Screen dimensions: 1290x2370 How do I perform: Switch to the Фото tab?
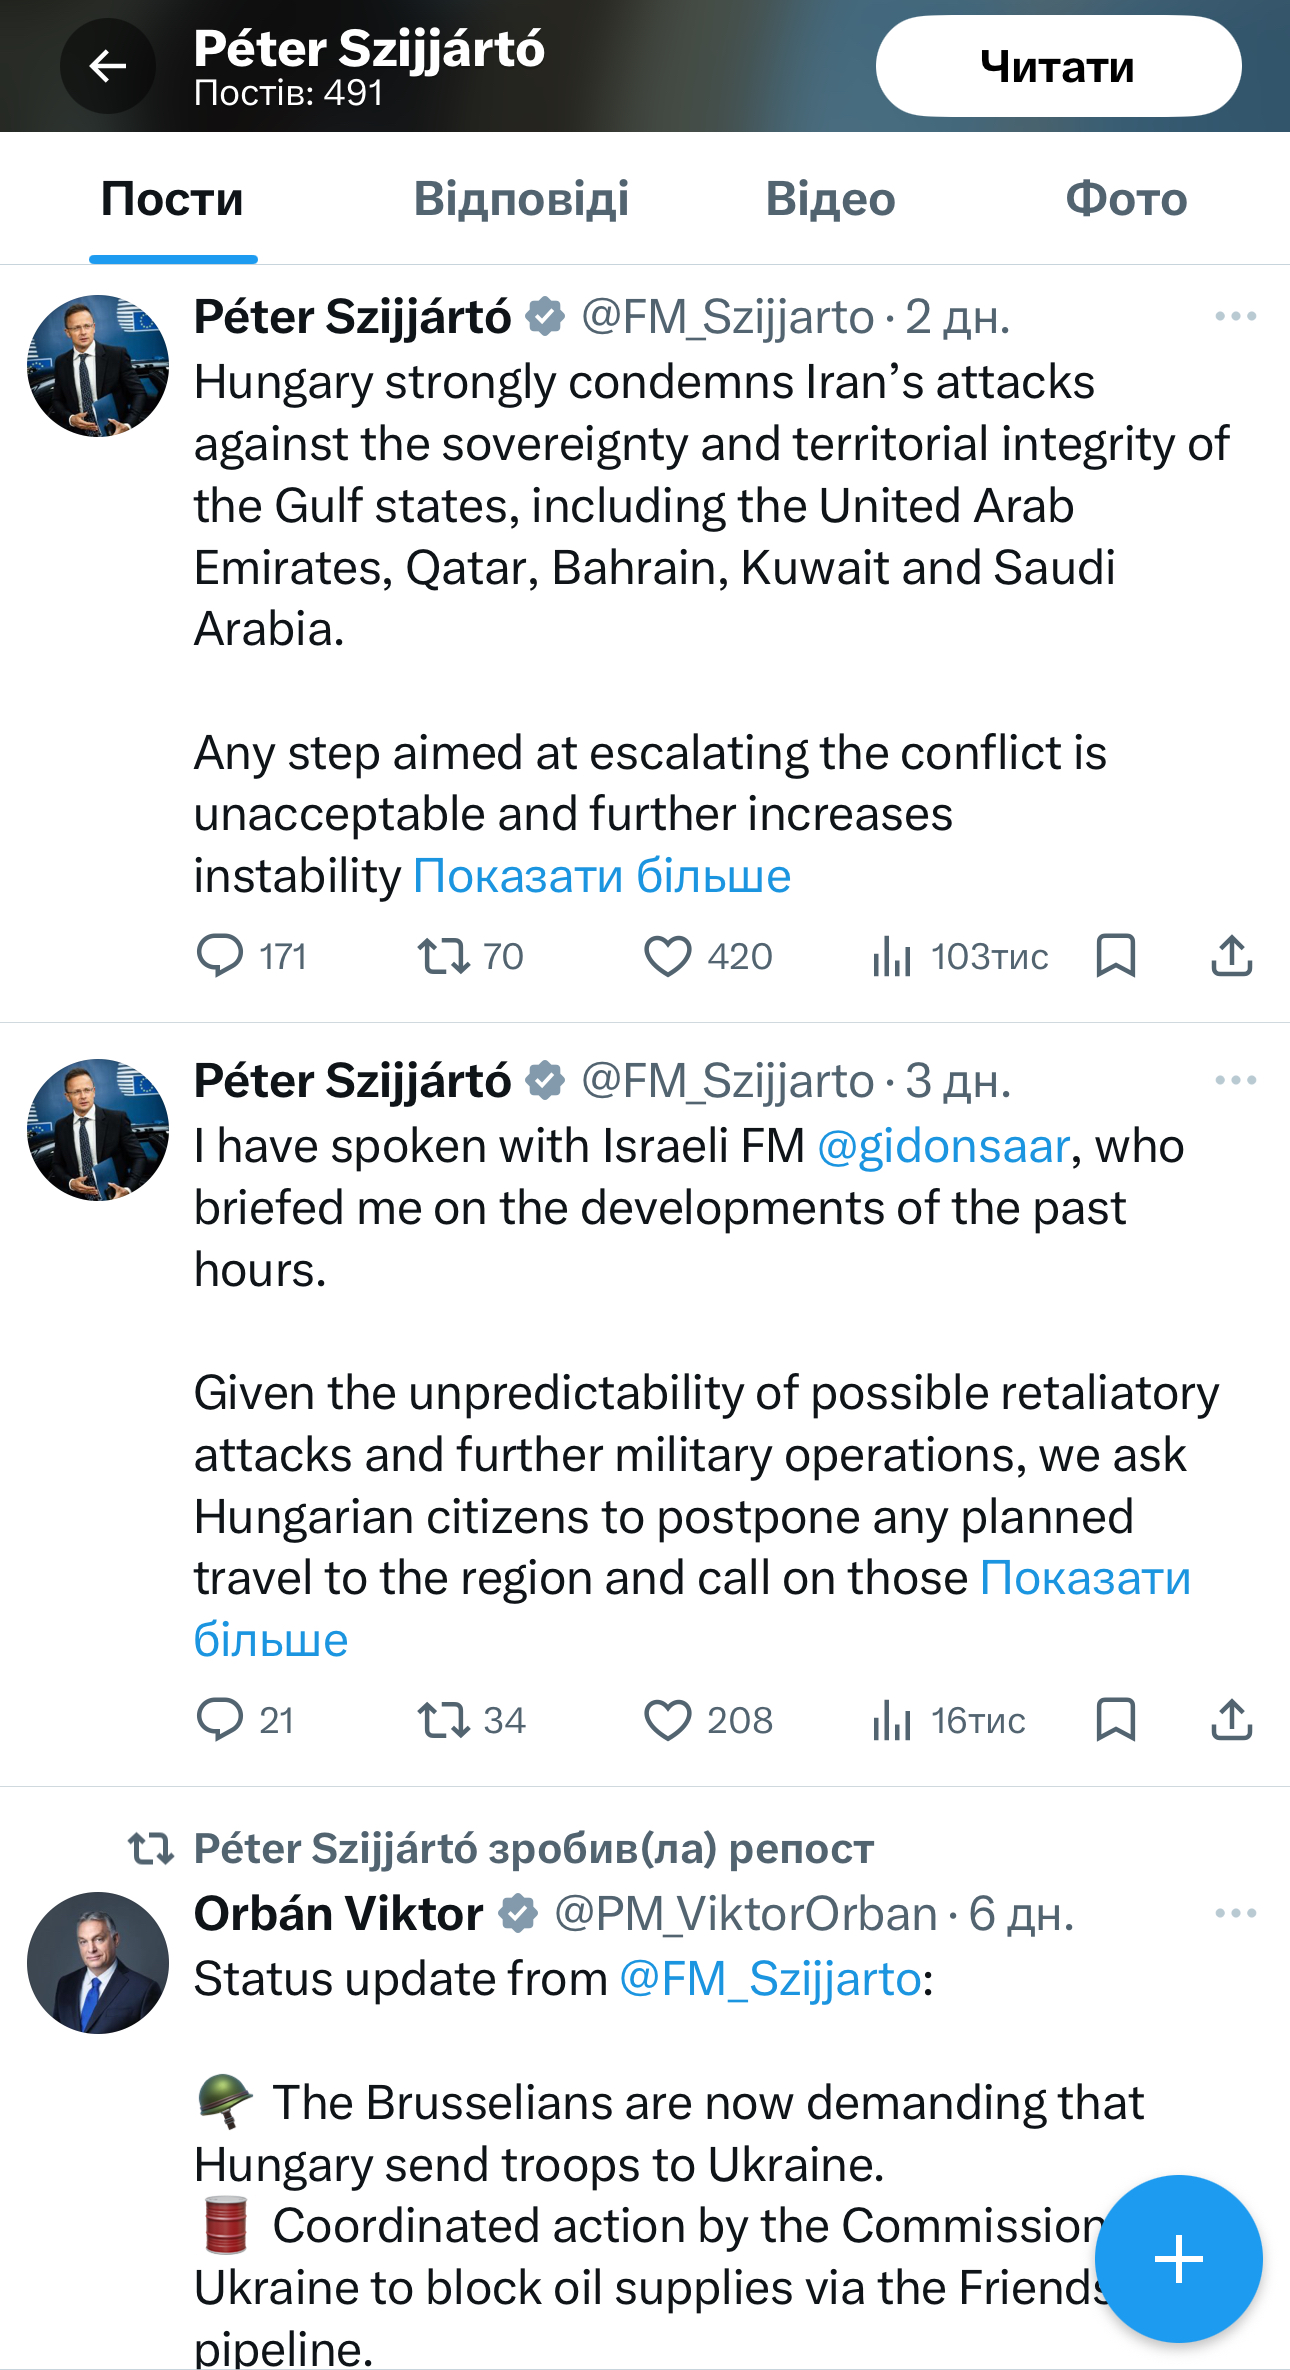coord(1126,199)
